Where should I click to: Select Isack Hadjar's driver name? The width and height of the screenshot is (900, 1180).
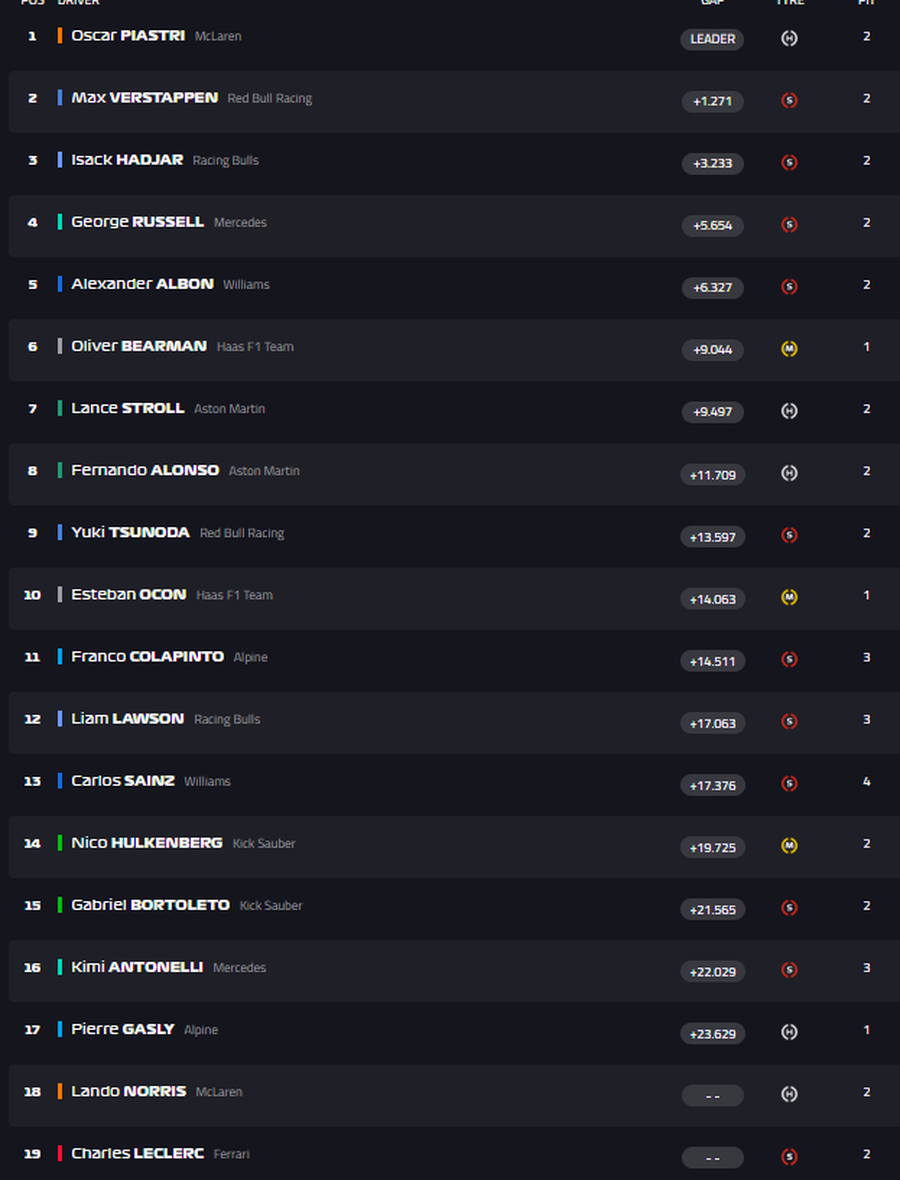(127, 160)
